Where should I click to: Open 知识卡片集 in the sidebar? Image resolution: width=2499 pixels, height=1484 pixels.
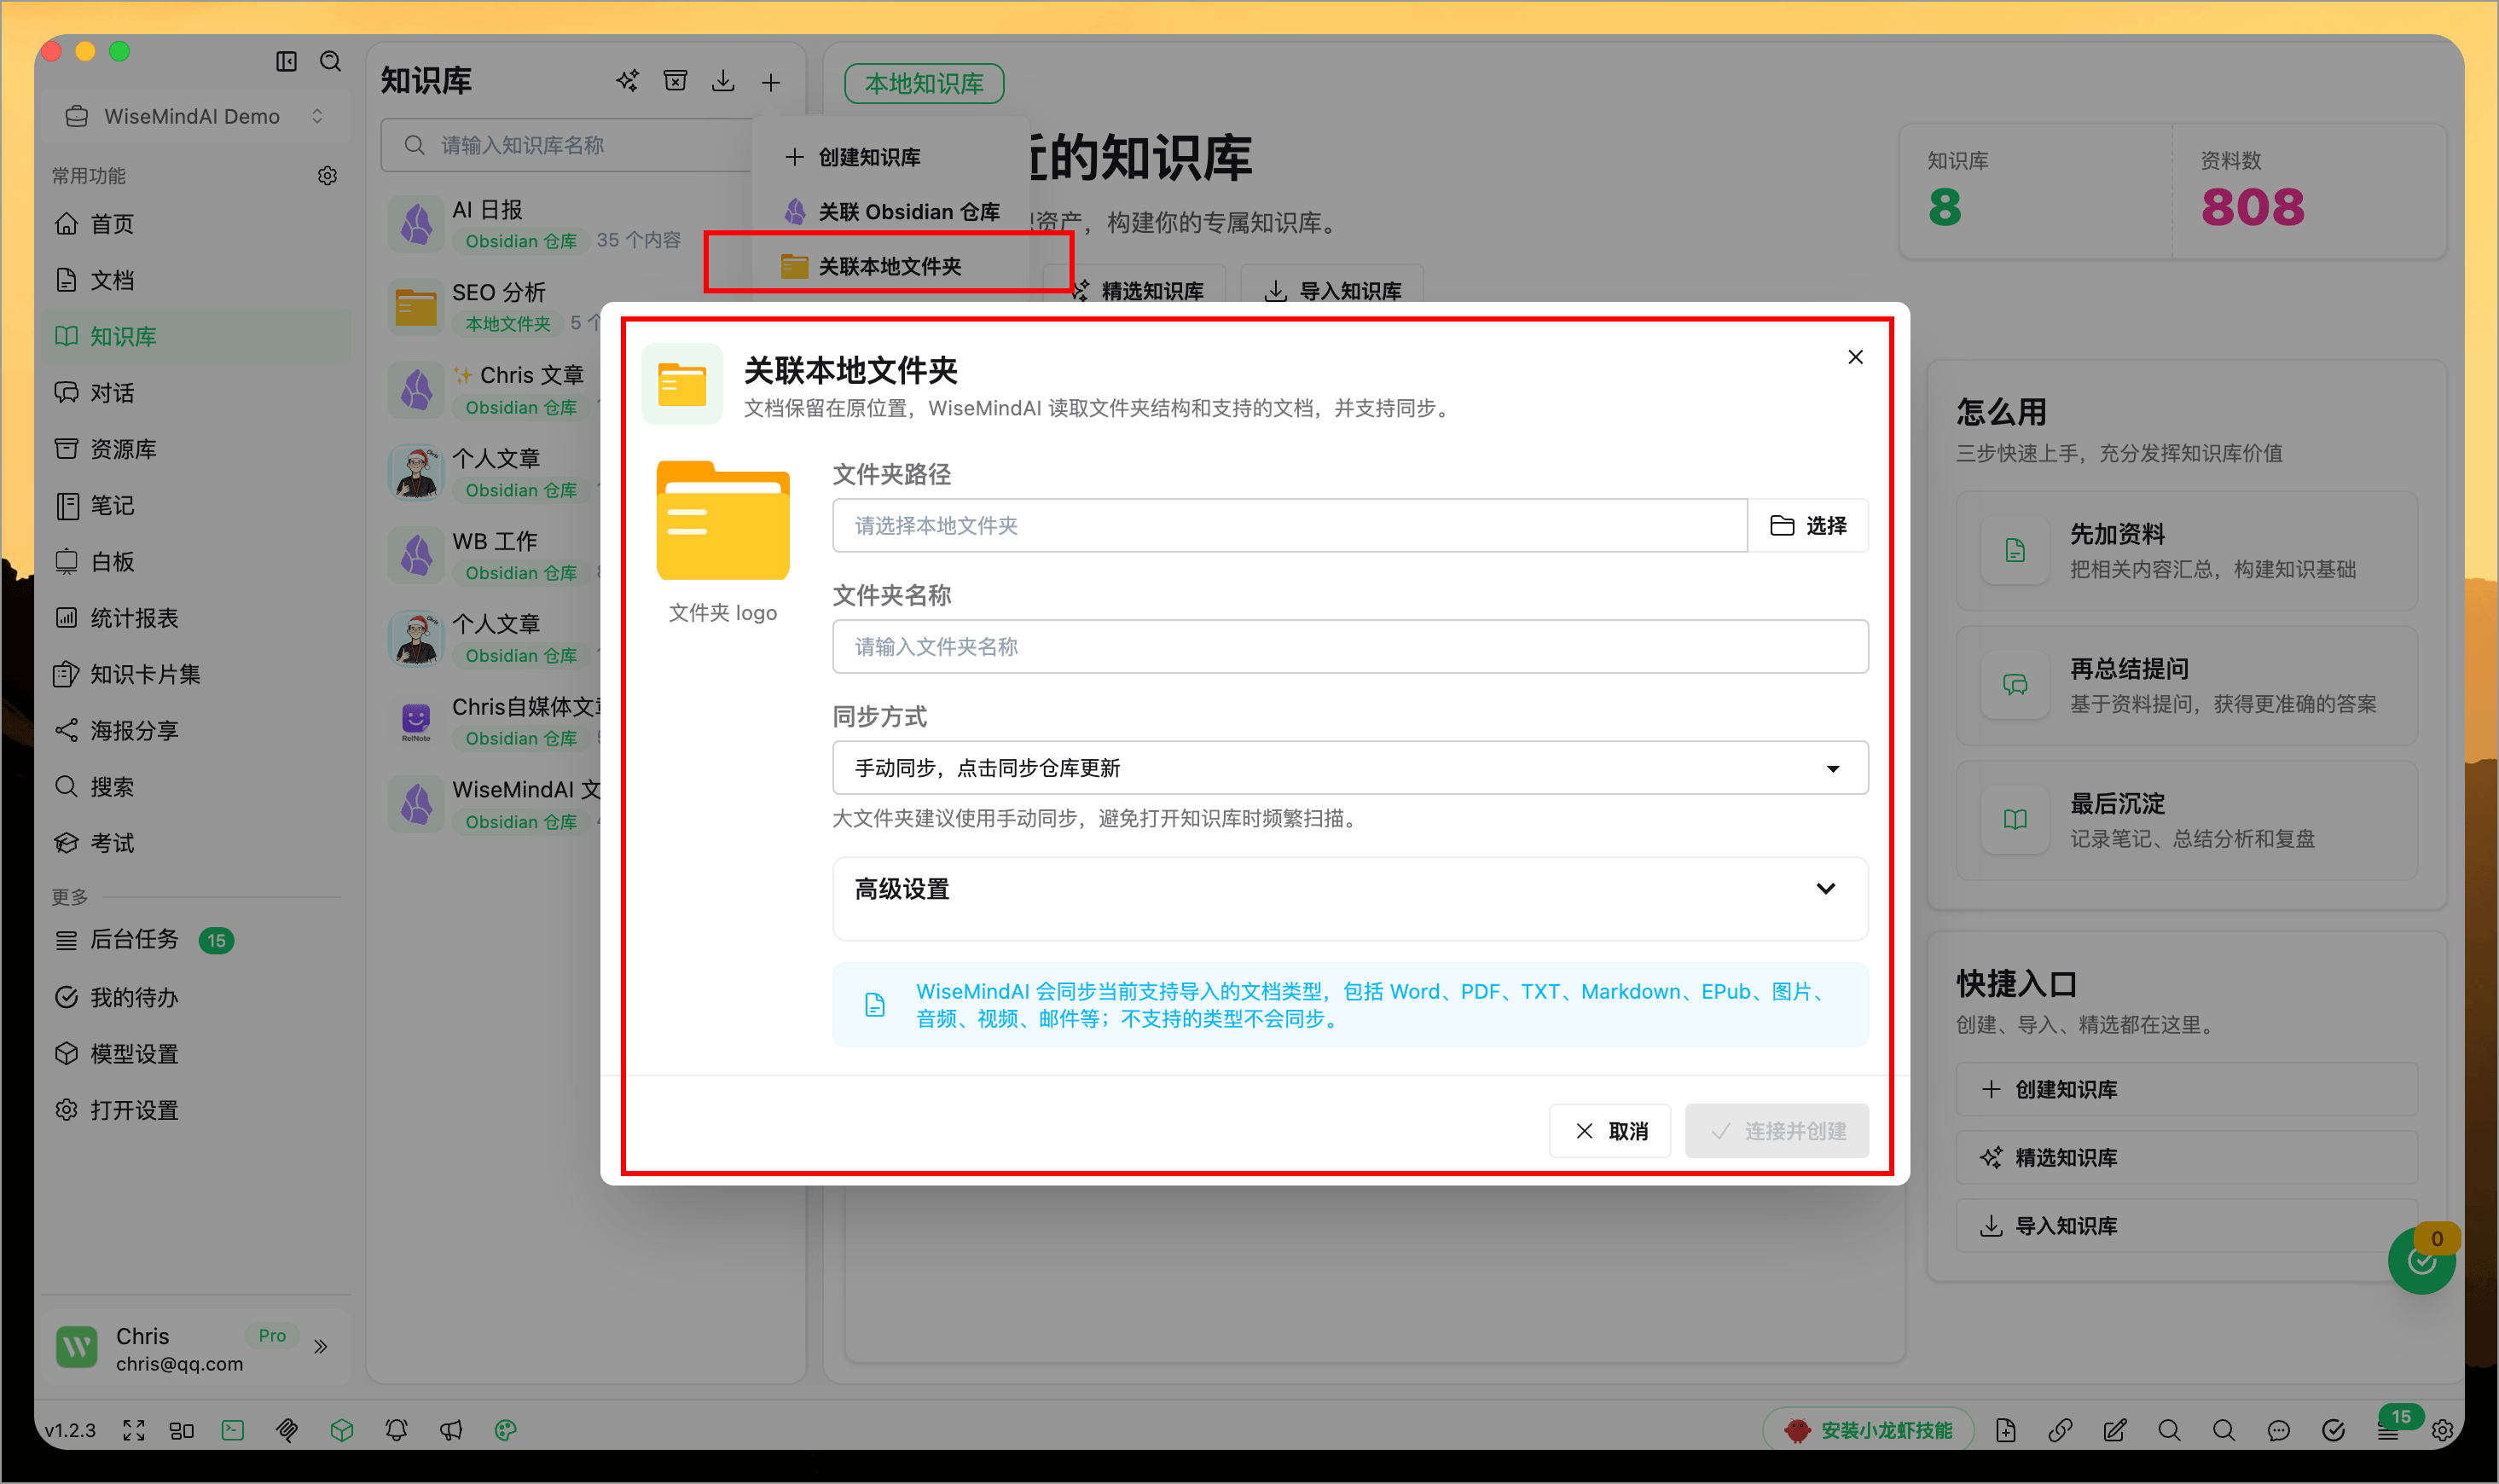click(196, 675)
